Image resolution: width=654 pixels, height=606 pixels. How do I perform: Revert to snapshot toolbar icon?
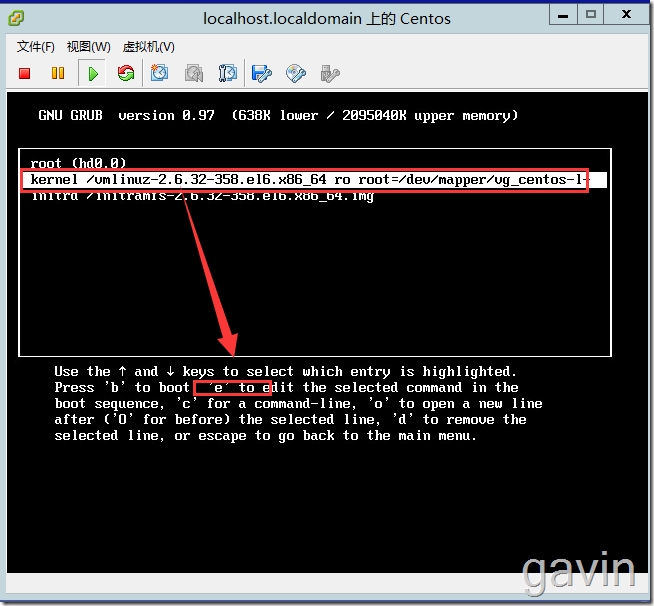(194, 73)
